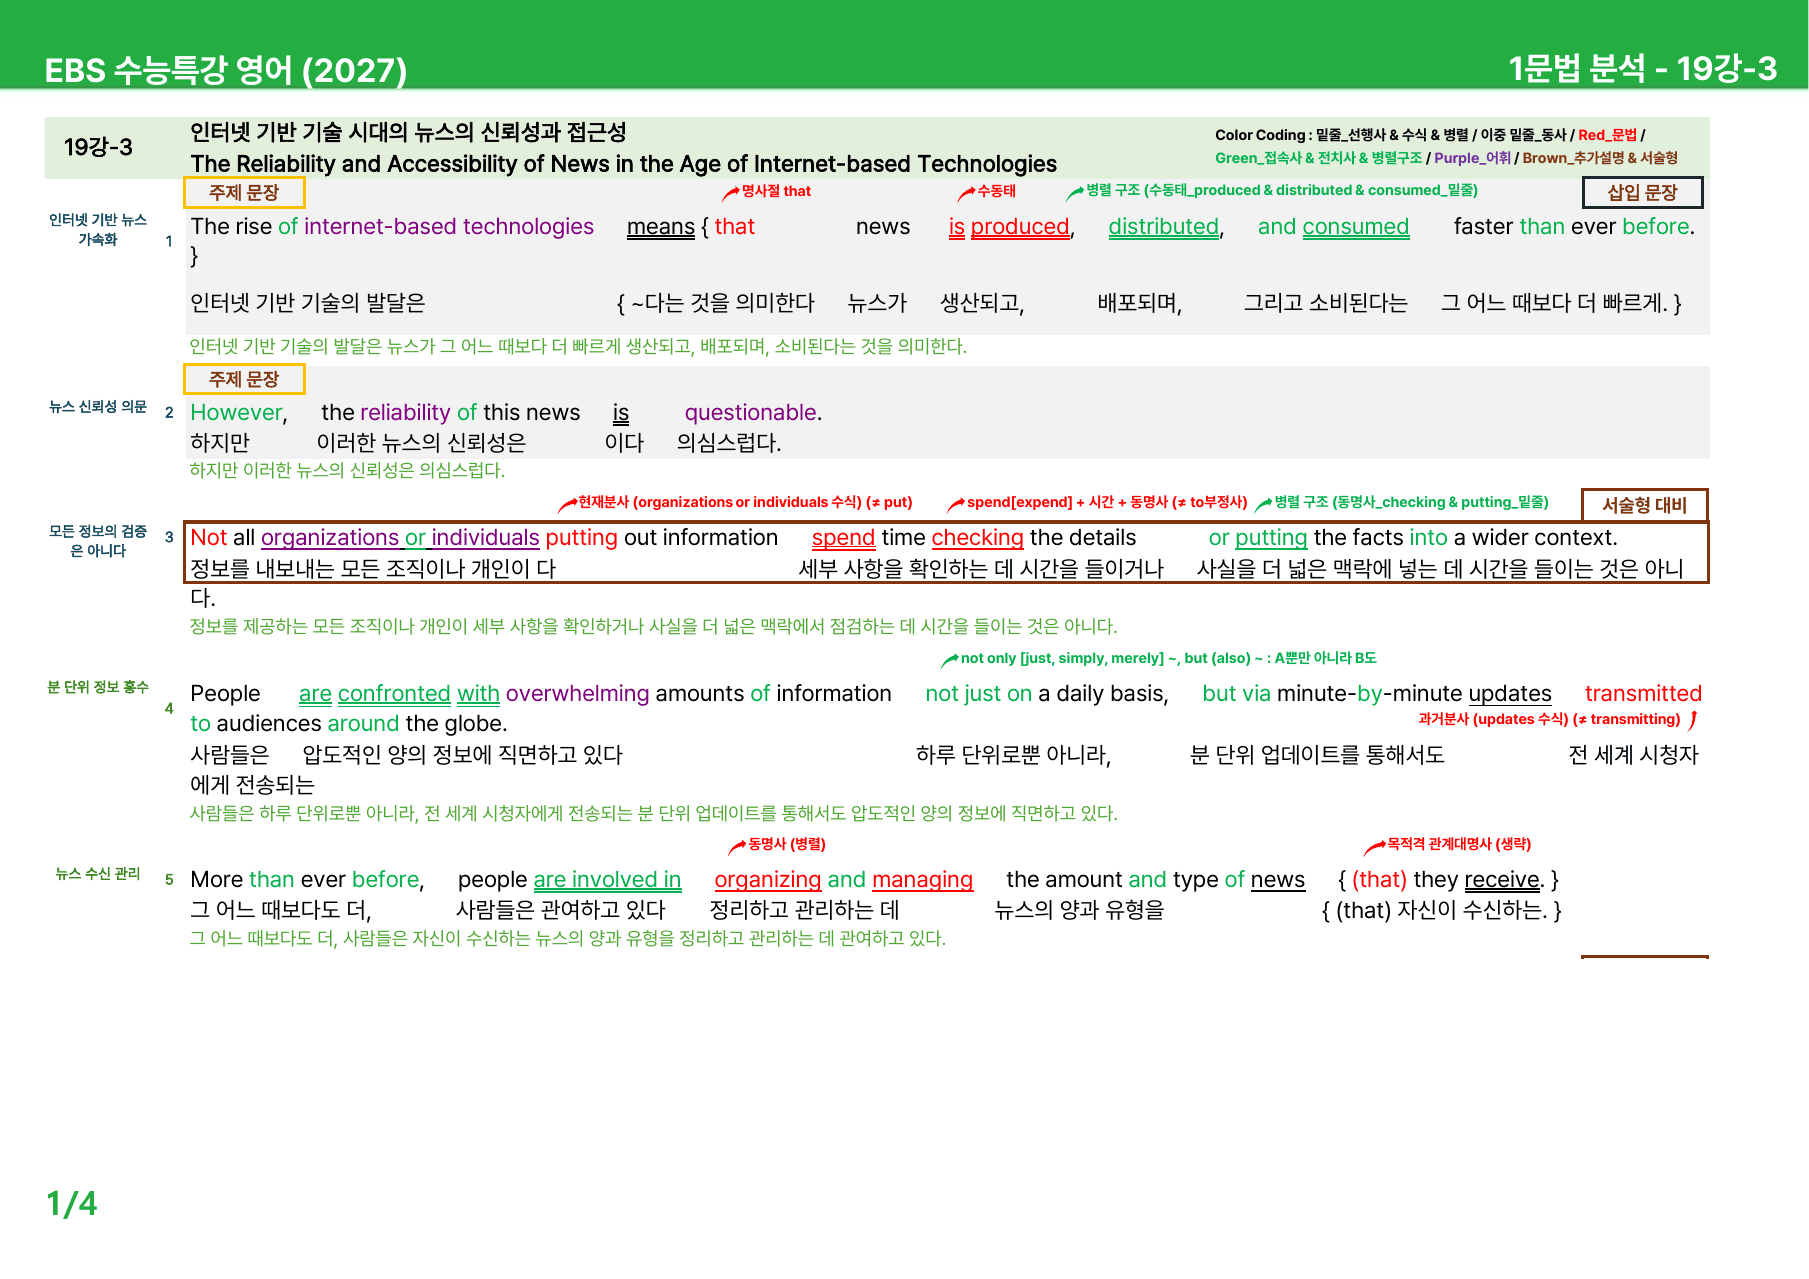This screenshot has width=1809, height=1279.
Task: Click the green arrow before not only annotation
Action: pyautogui.click(x=950, y=660)
